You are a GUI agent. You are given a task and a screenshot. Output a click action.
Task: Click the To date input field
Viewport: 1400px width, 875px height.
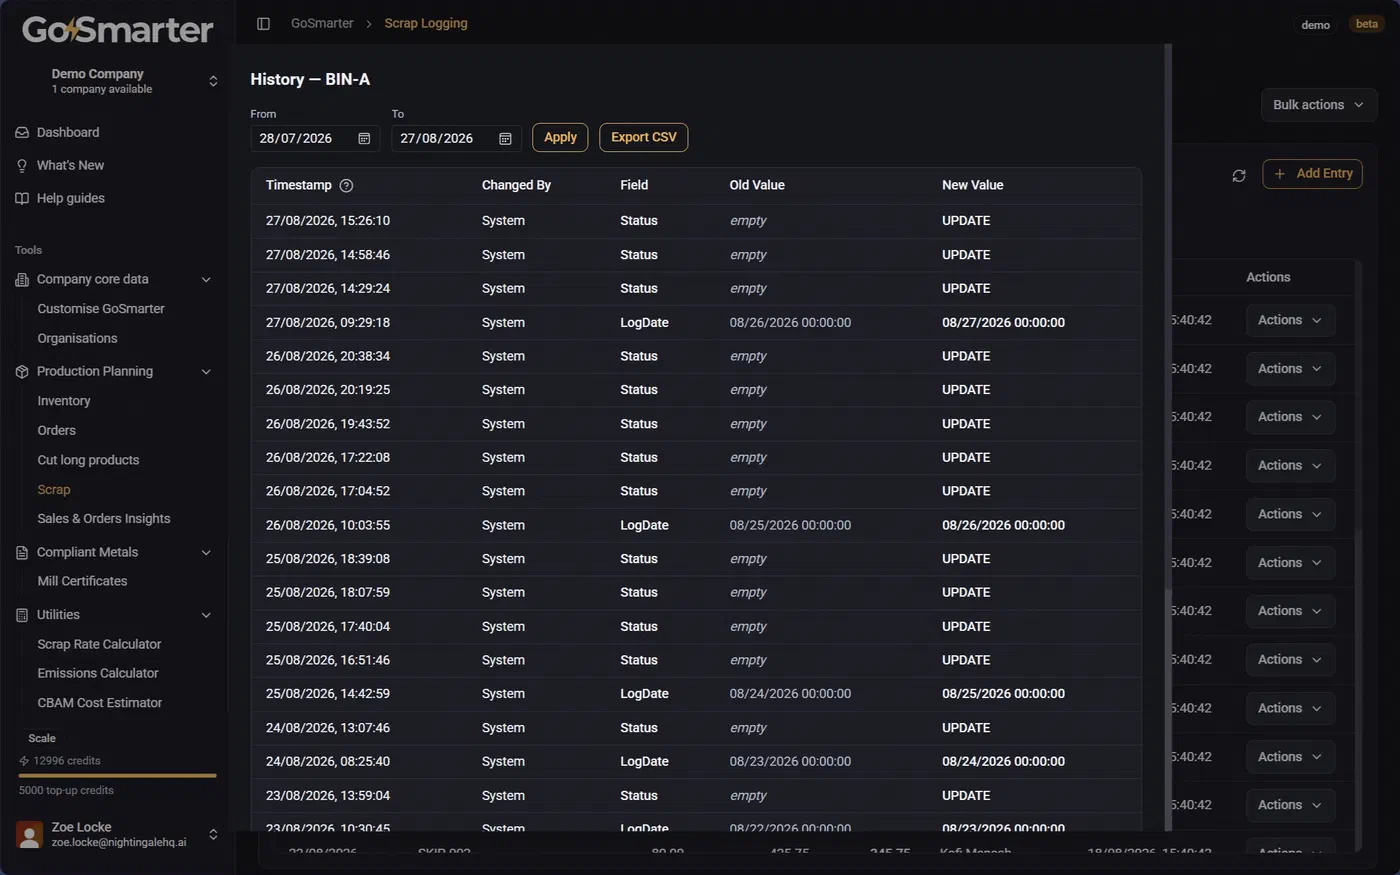(x=456, y=138)
